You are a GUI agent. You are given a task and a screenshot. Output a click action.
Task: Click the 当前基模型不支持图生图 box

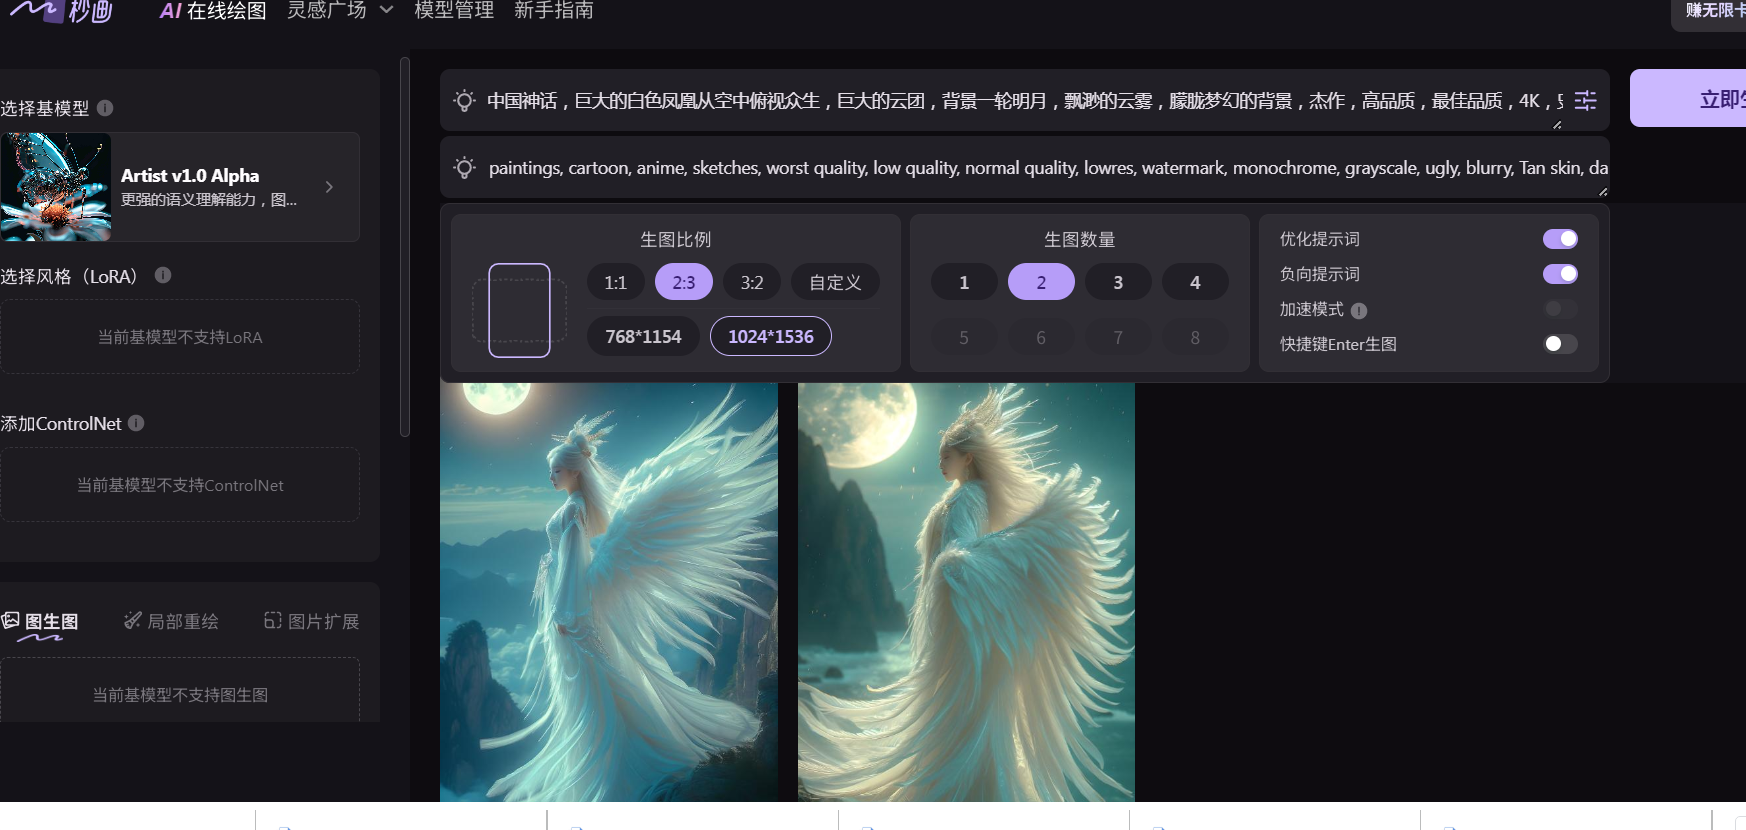pos(180,692)
